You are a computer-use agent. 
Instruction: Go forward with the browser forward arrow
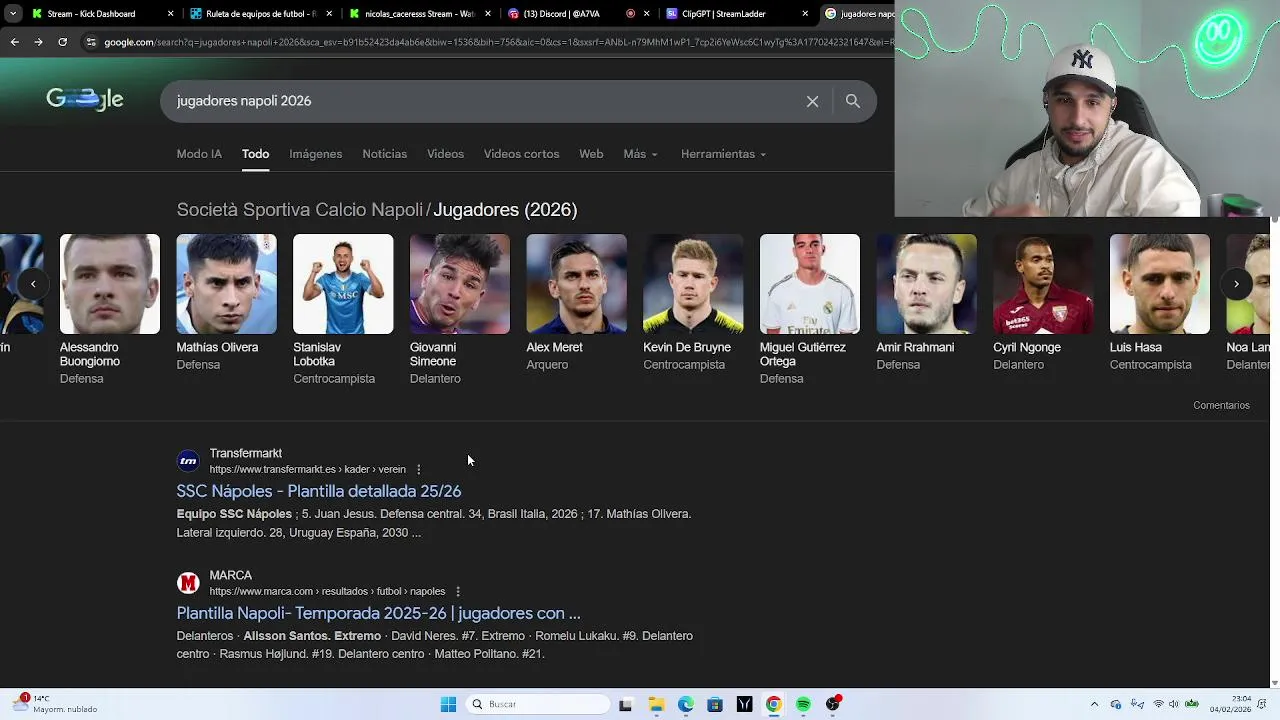point(38,42)
